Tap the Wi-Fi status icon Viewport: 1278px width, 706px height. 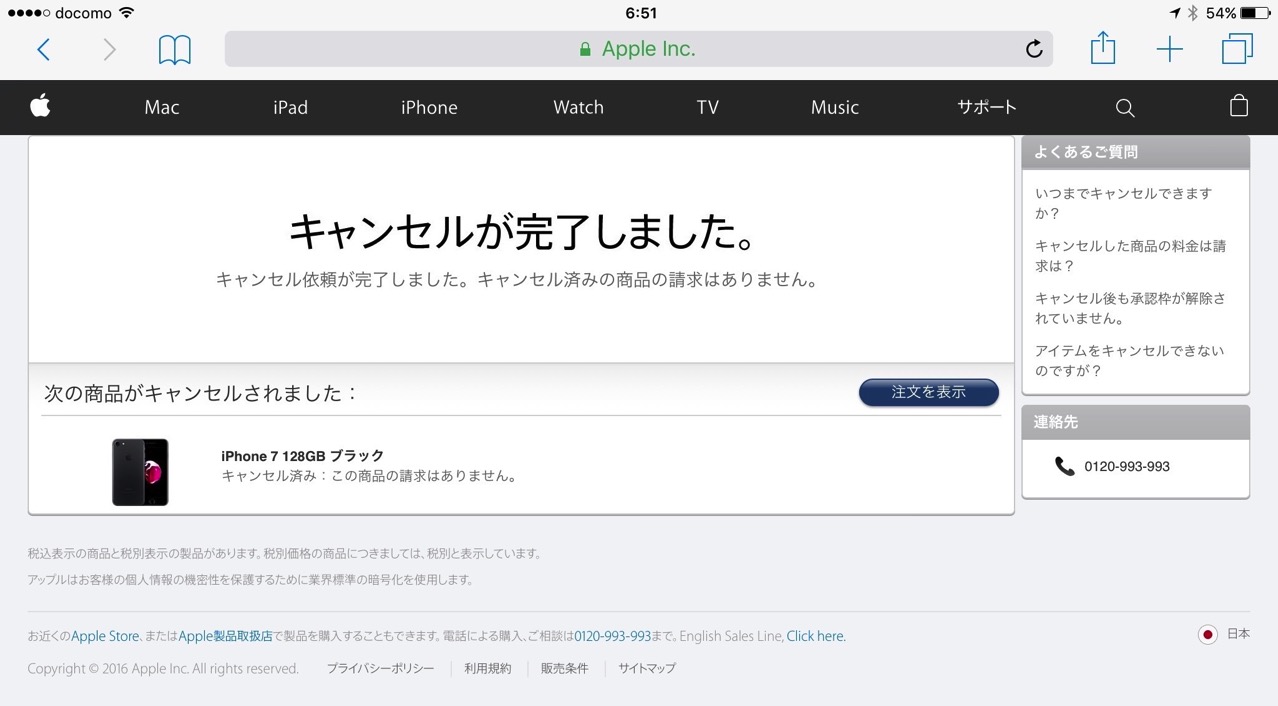click(126, 13)
